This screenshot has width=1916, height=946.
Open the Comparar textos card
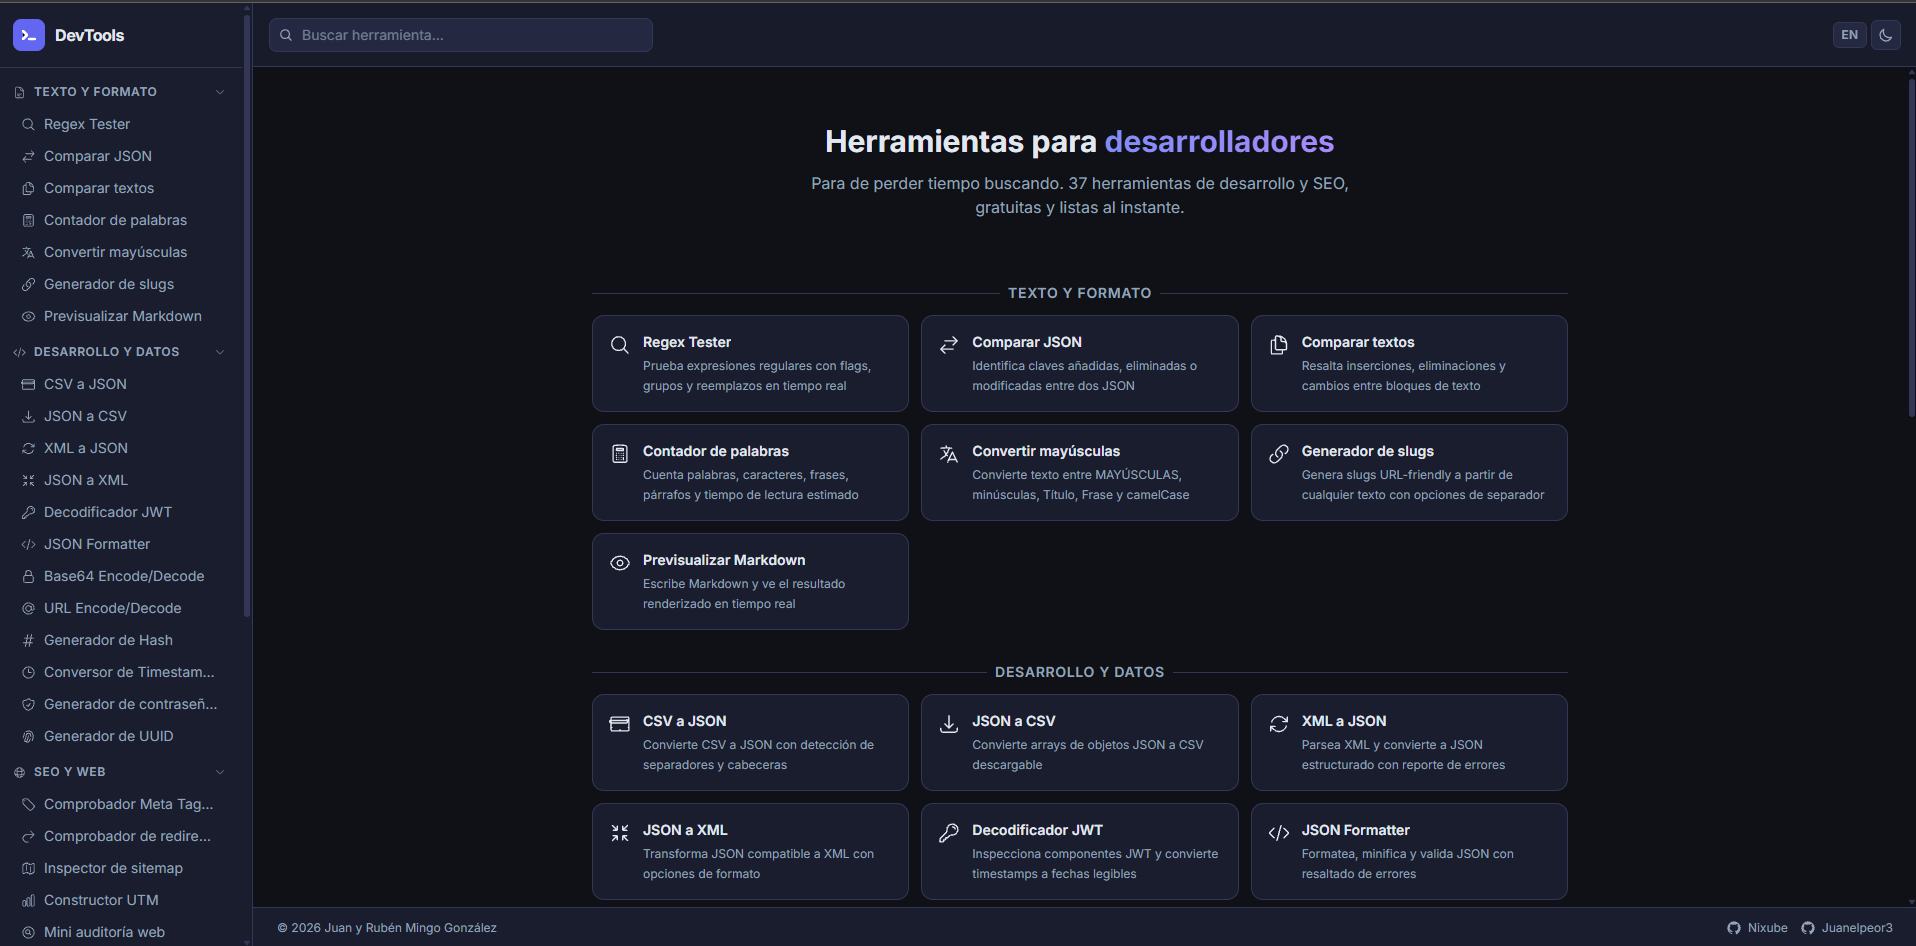point(1409,363)
